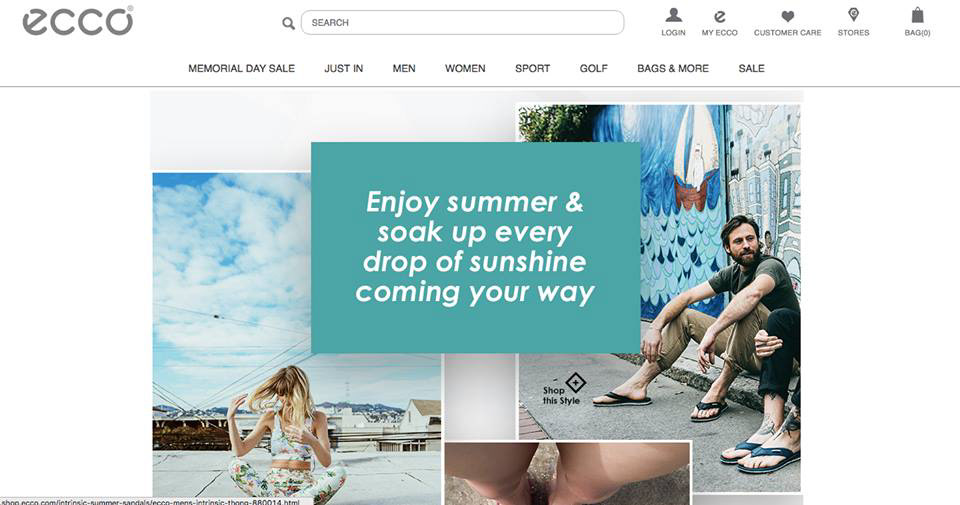Focus the Search input field
Screen dimensions: 960x505
tap(462, 23)
